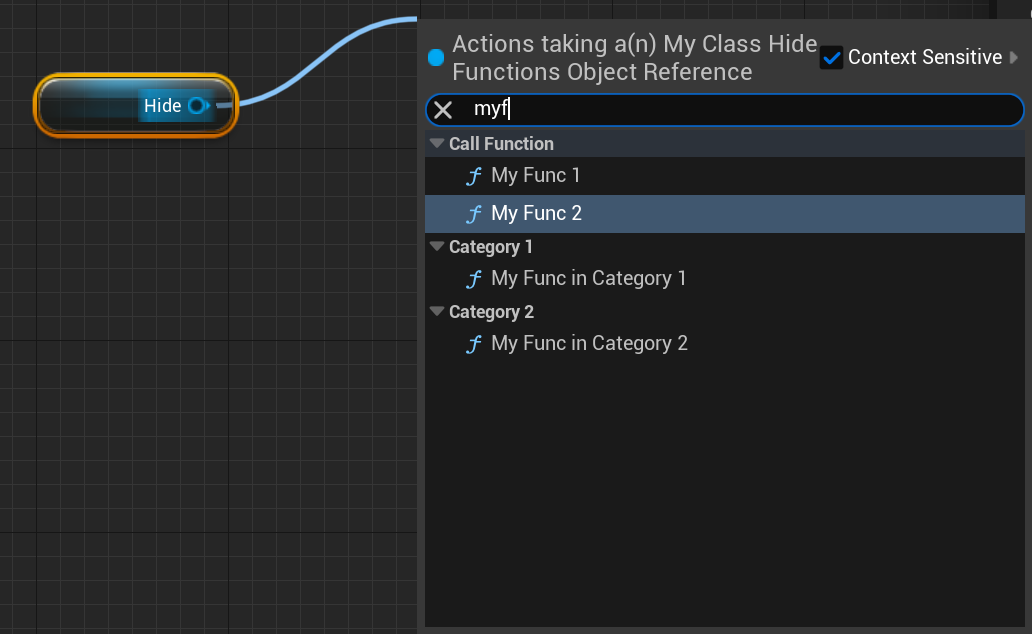Clear the search text with the X icon
The height and width of the screenshot is (634, 1032).
point(443,110)
